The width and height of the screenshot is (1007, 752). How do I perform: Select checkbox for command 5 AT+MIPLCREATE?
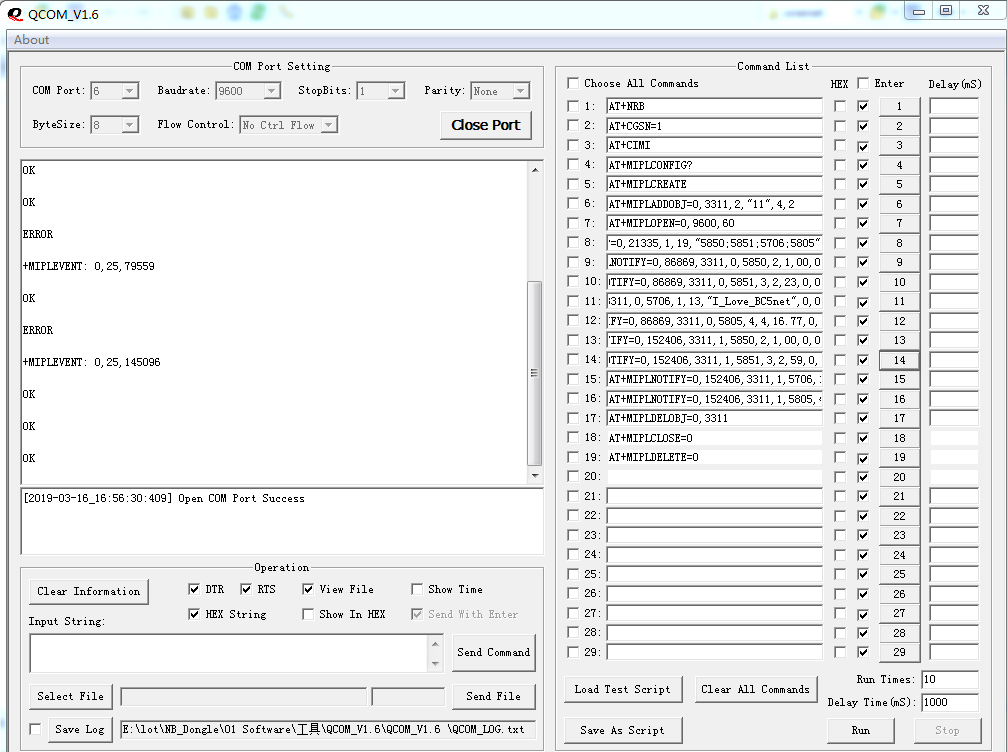573,184
